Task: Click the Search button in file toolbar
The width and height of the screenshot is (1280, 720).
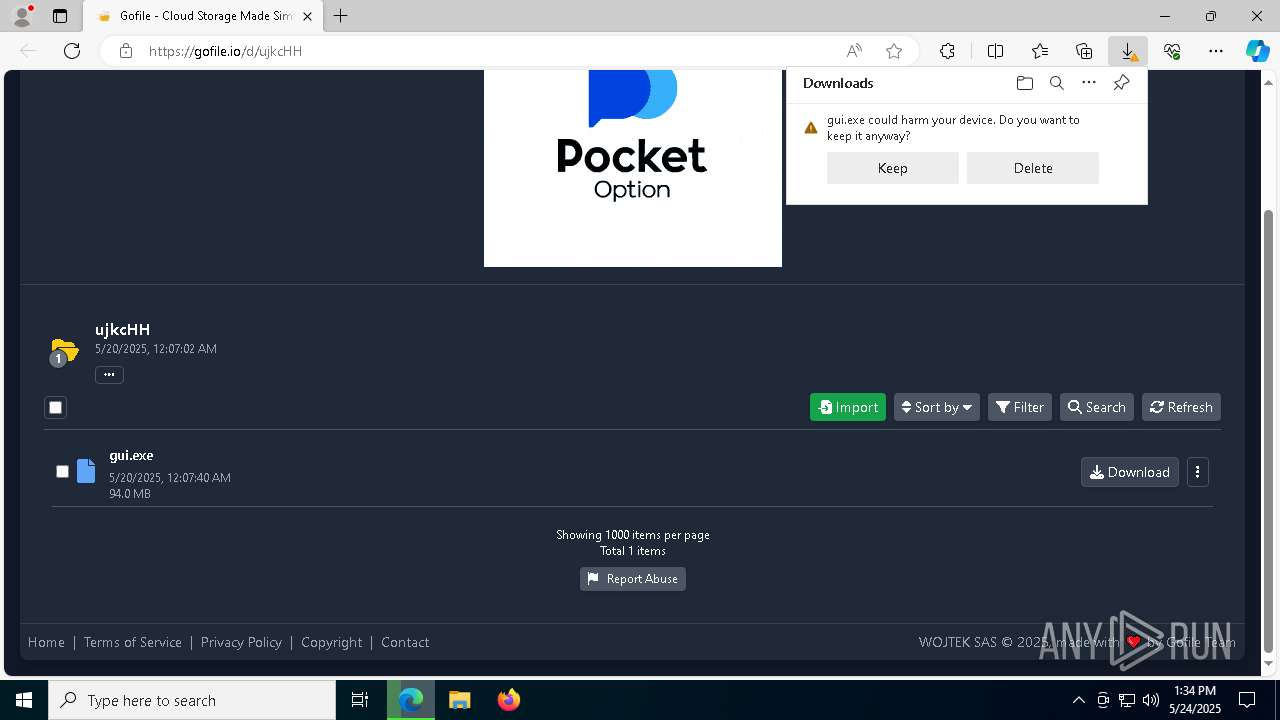Action: point(1097,407)
